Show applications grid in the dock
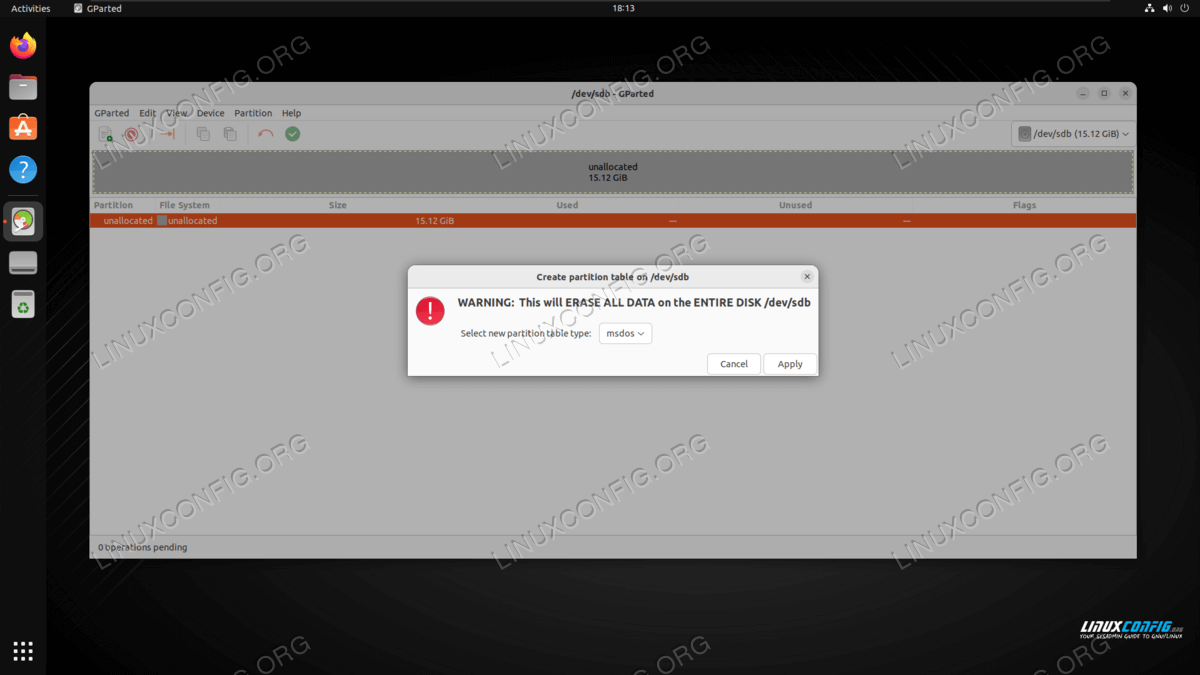The height and width of the screenshot is (675, 1200). coord(23,651)
